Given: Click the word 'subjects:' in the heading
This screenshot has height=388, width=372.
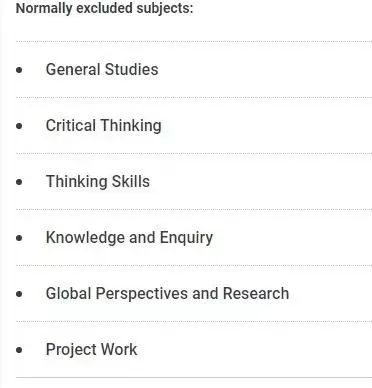Looking at the screenshot, I should pyautogui.click(x=165, y=9).
